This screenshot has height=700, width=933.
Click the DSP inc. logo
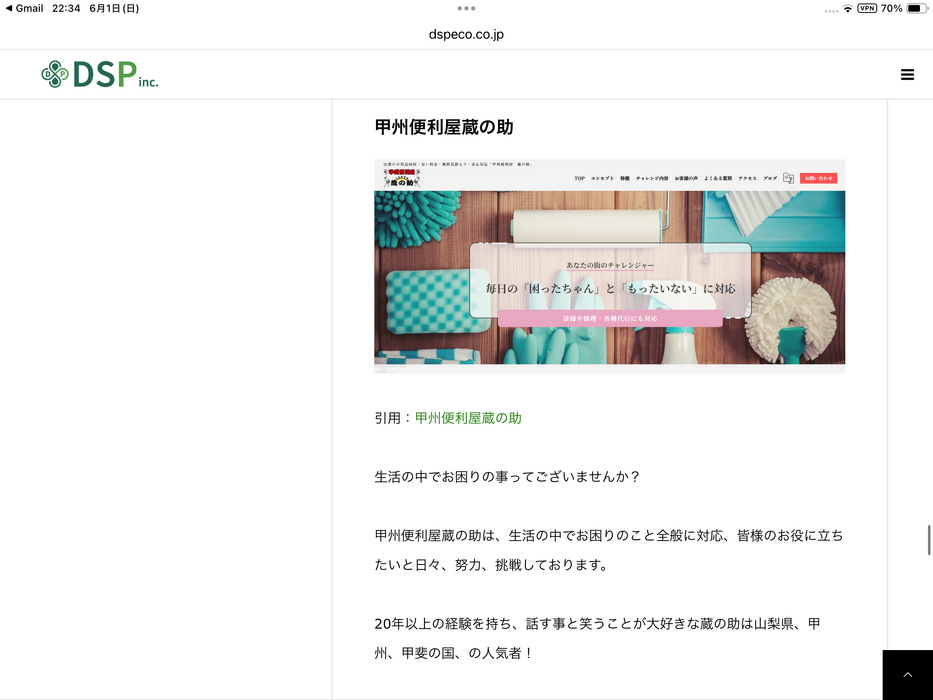[x=100, y=74]
